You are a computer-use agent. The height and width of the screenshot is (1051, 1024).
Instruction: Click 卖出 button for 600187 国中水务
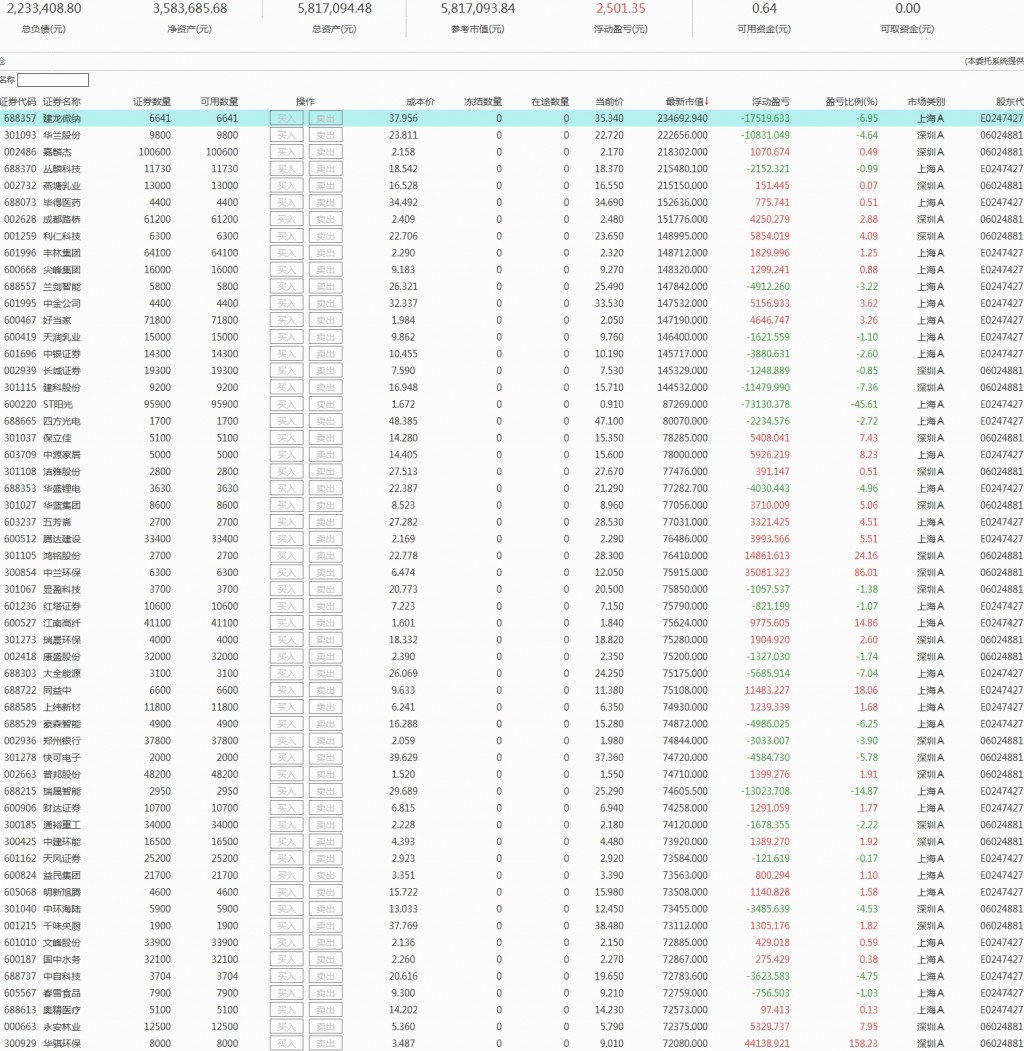[326, 959]
